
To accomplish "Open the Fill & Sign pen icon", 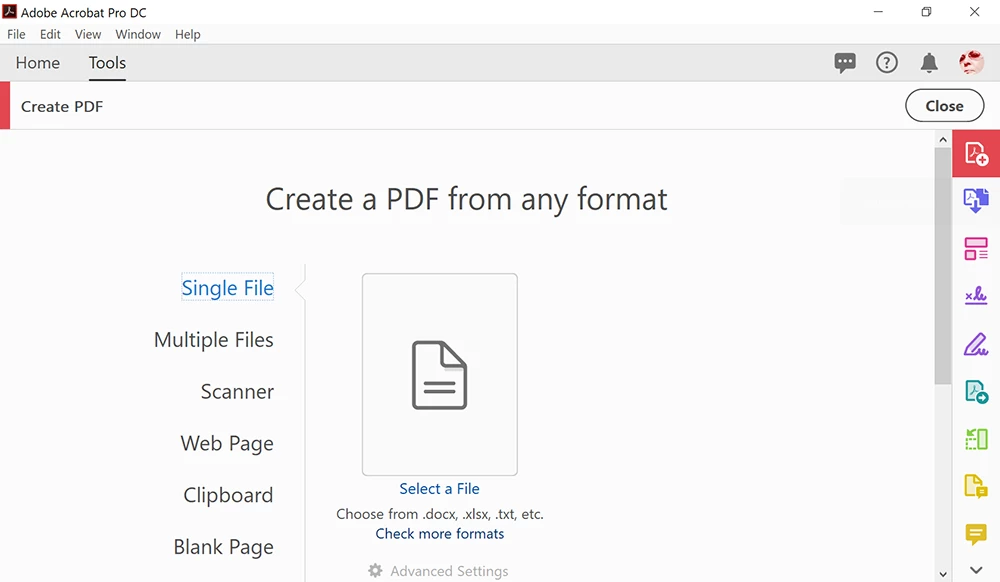I will tap(976, 344).
